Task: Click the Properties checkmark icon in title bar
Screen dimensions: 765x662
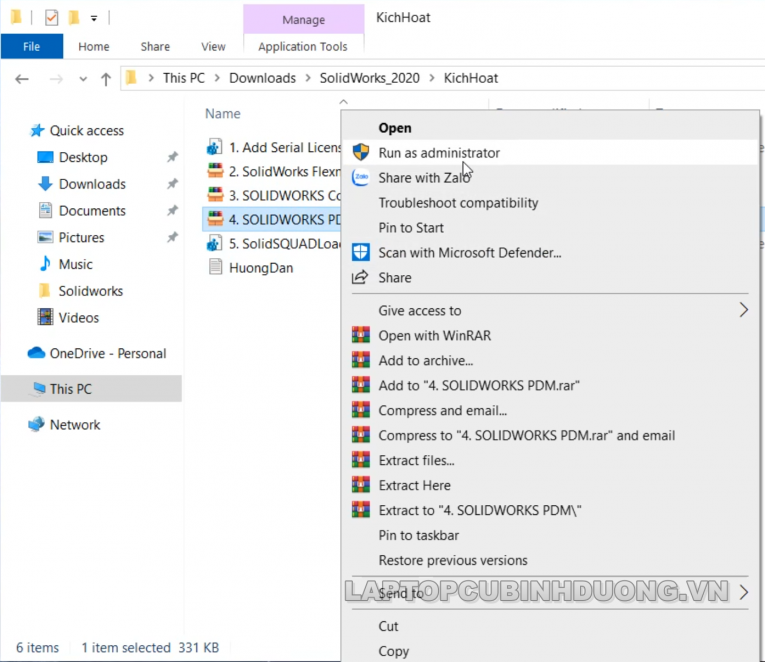Action: tap(51, 18)
